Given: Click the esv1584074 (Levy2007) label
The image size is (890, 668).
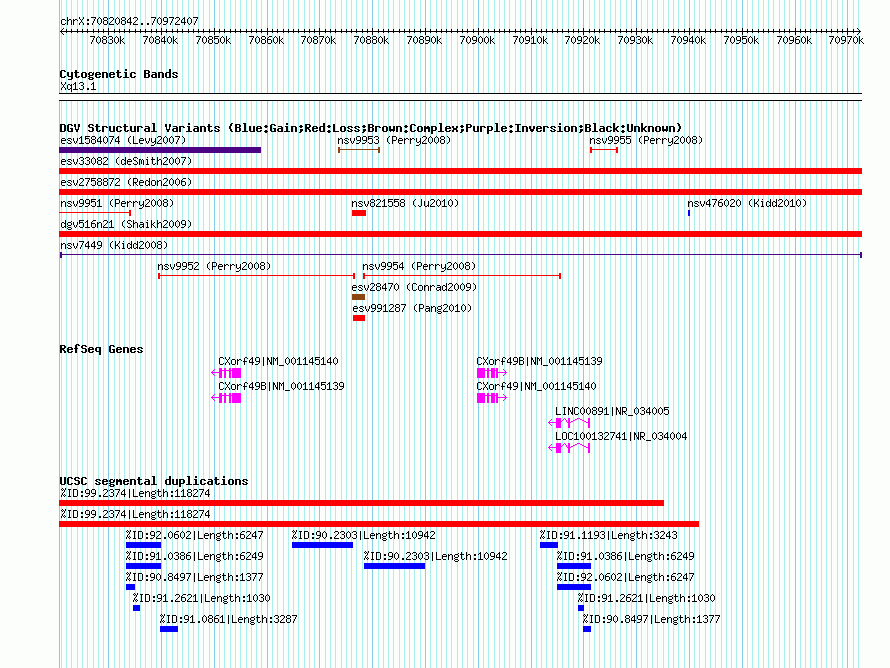Looking at the screenshot, I should (x=123, y=140).
